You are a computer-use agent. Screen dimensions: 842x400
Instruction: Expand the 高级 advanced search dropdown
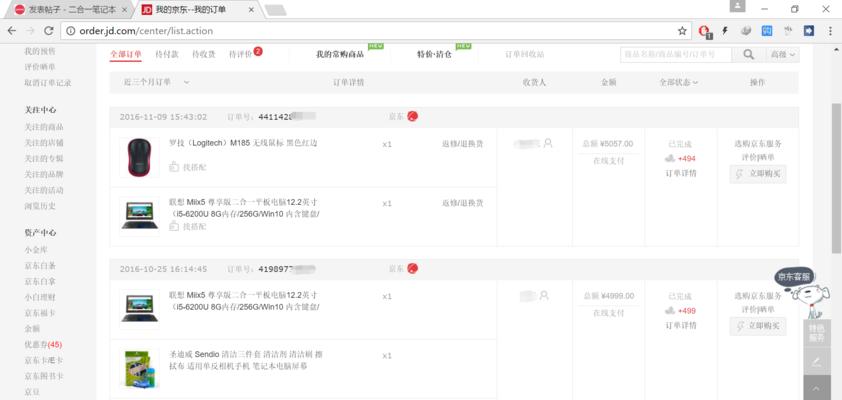coord(783,54)
